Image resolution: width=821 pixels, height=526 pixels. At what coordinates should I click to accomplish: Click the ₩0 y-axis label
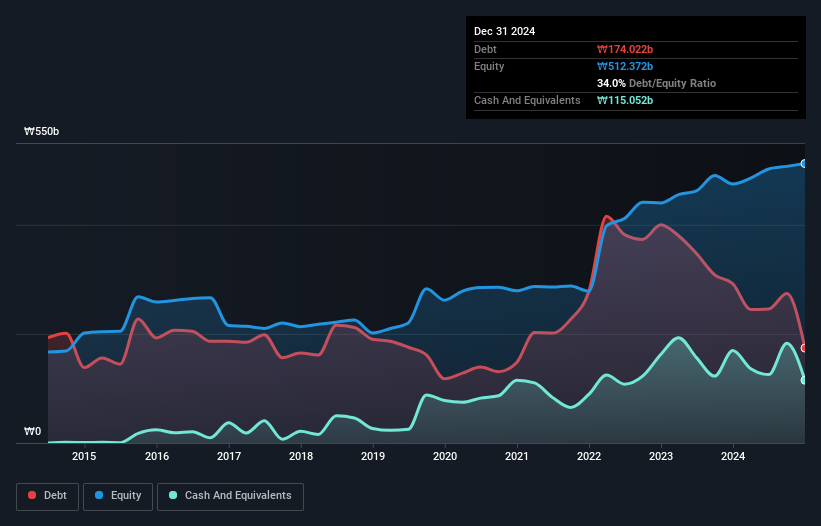pyautogui.click(x=32, y=431)
